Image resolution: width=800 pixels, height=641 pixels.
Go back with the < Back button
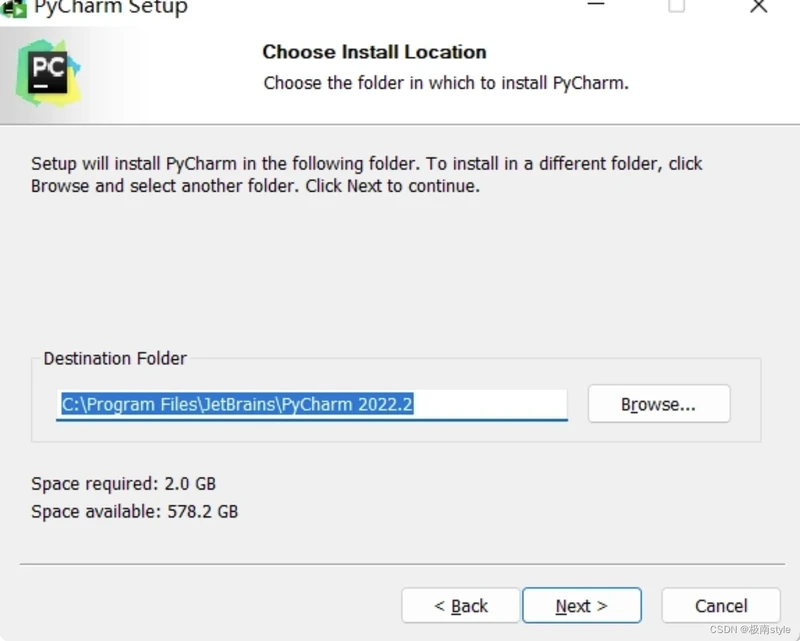coord(461,605)
